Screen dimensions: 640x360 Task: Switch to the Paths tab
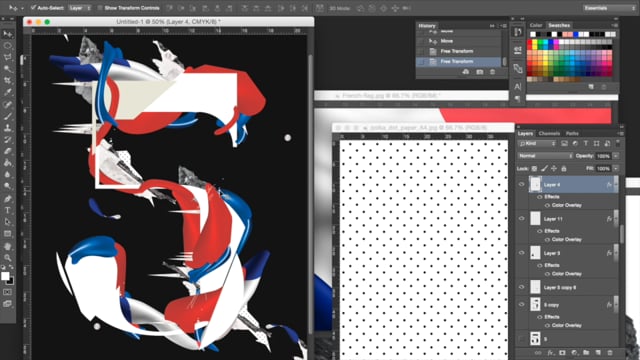572,133
